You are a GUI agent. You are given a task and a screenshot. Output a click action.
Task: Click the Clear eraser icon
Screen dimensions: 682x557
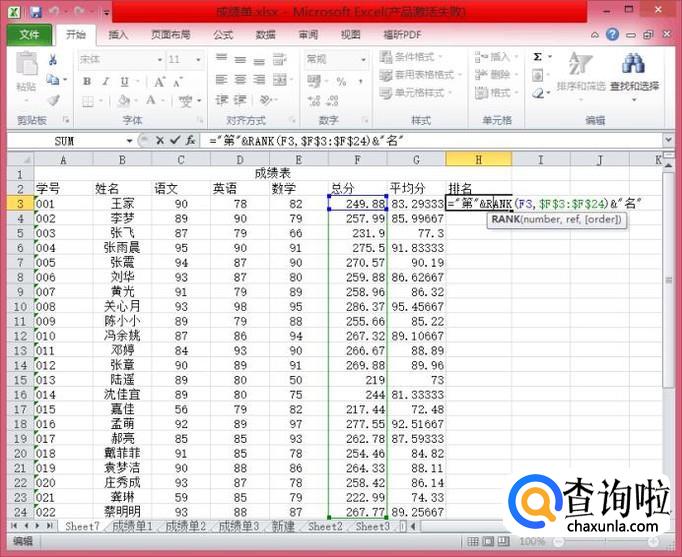point(538,93)
